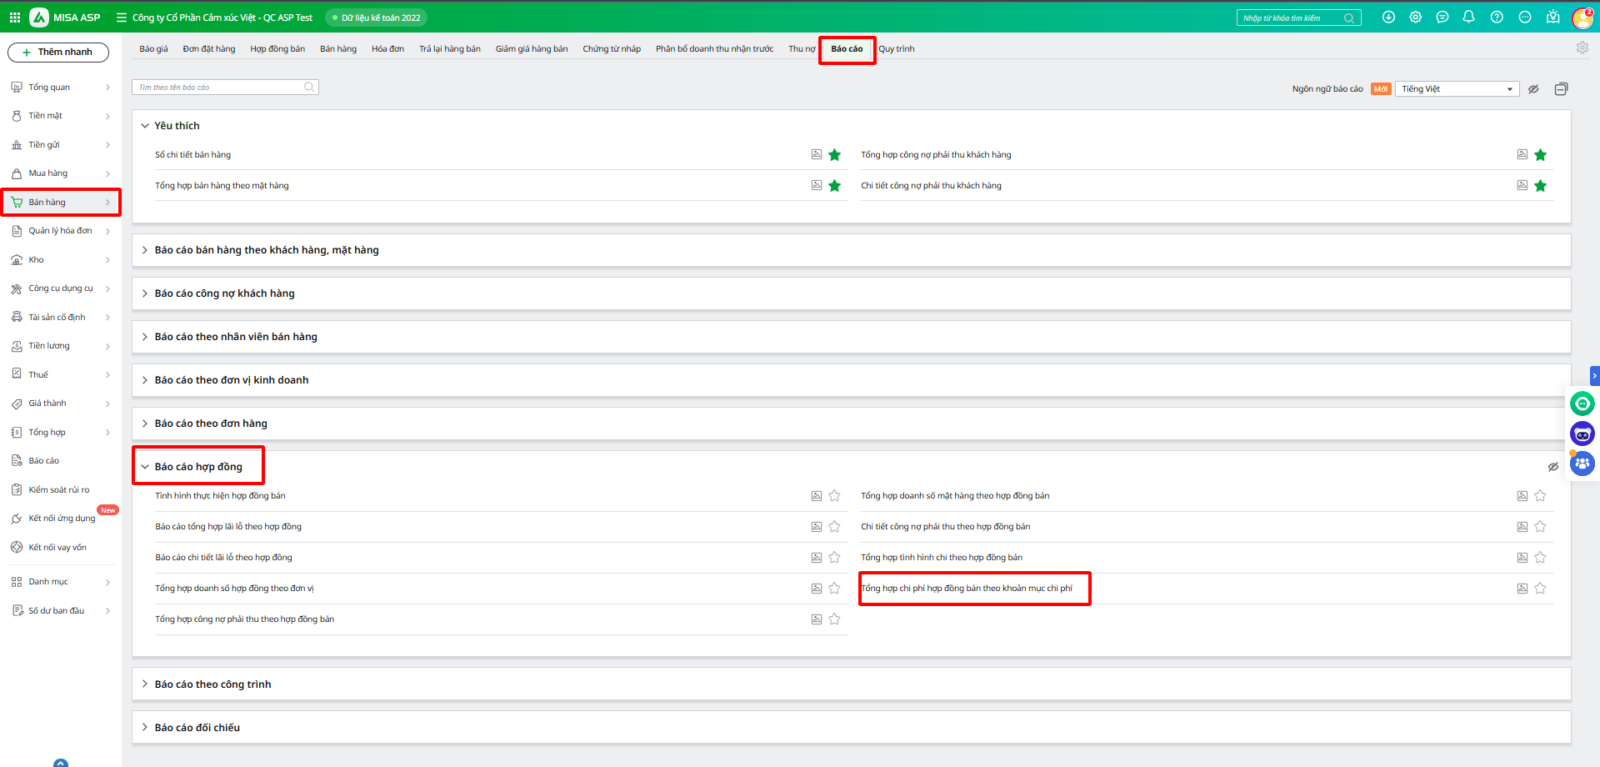Expand Báo cáo công nợ khách hàng group
Image resolution: width=1600 pixels, height=767 pixels.
tap(224, 294)
